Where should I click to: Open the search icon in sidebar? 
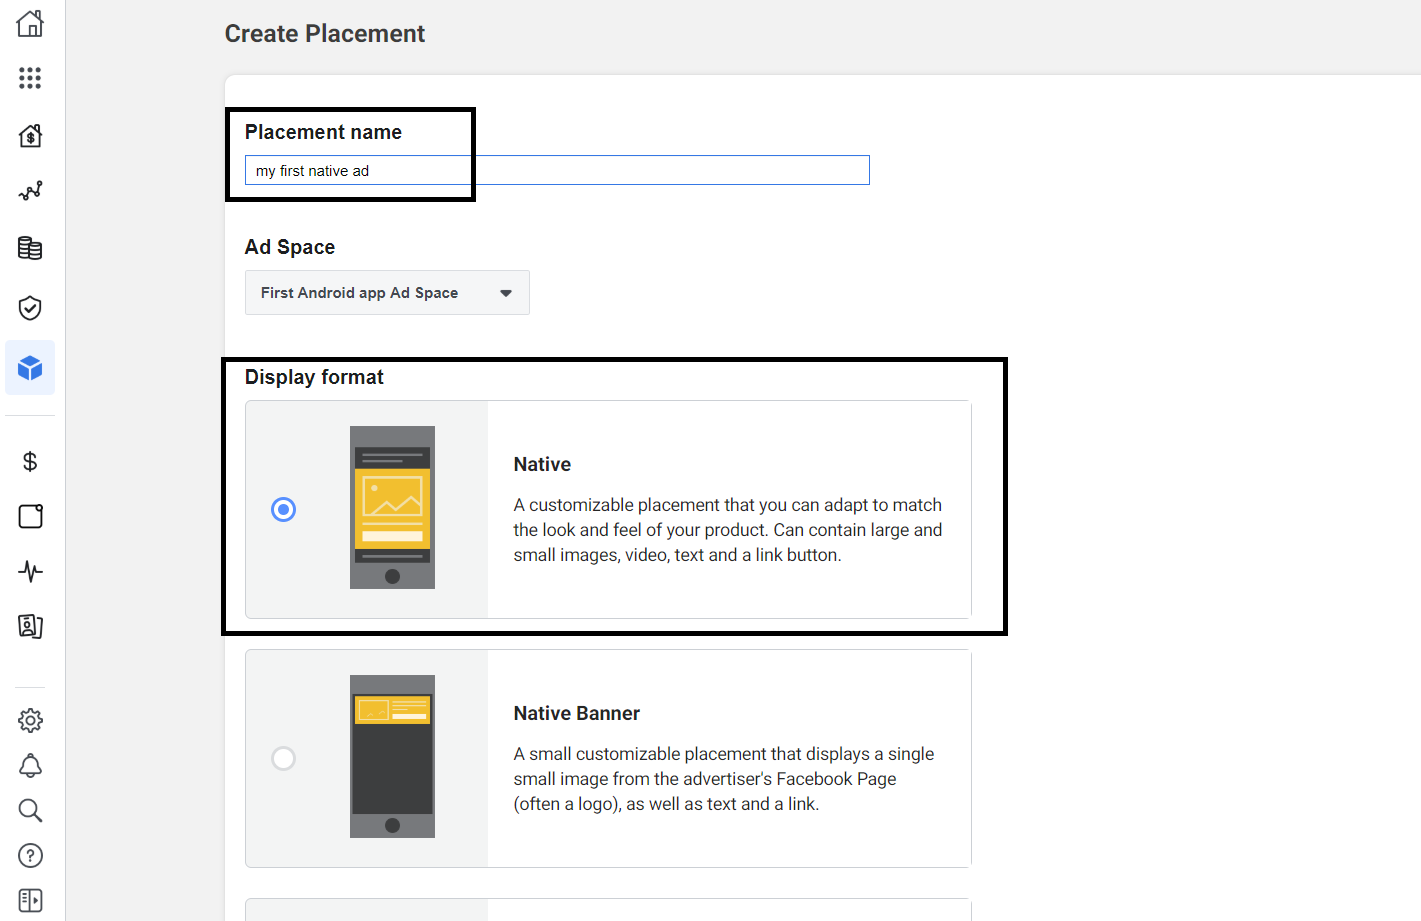point(30,810)
